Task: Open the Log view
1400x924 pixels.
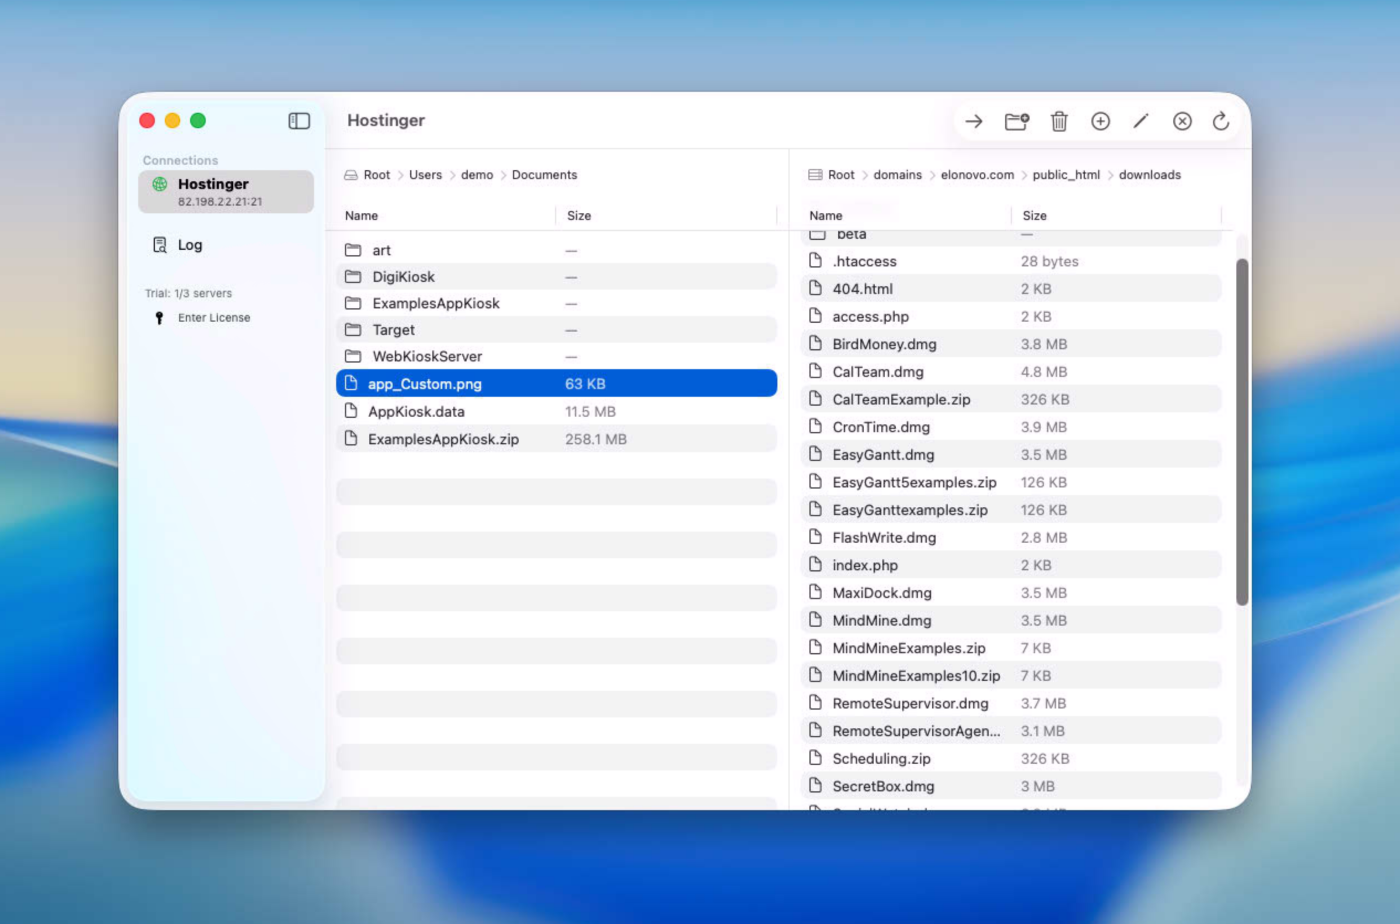Action: click(x=189, y=245)
